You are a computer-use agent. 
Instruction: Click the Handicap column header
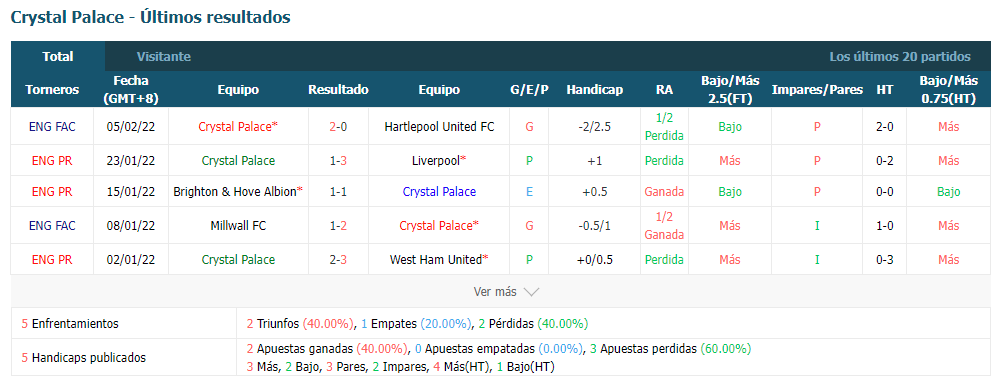point(594,90)
